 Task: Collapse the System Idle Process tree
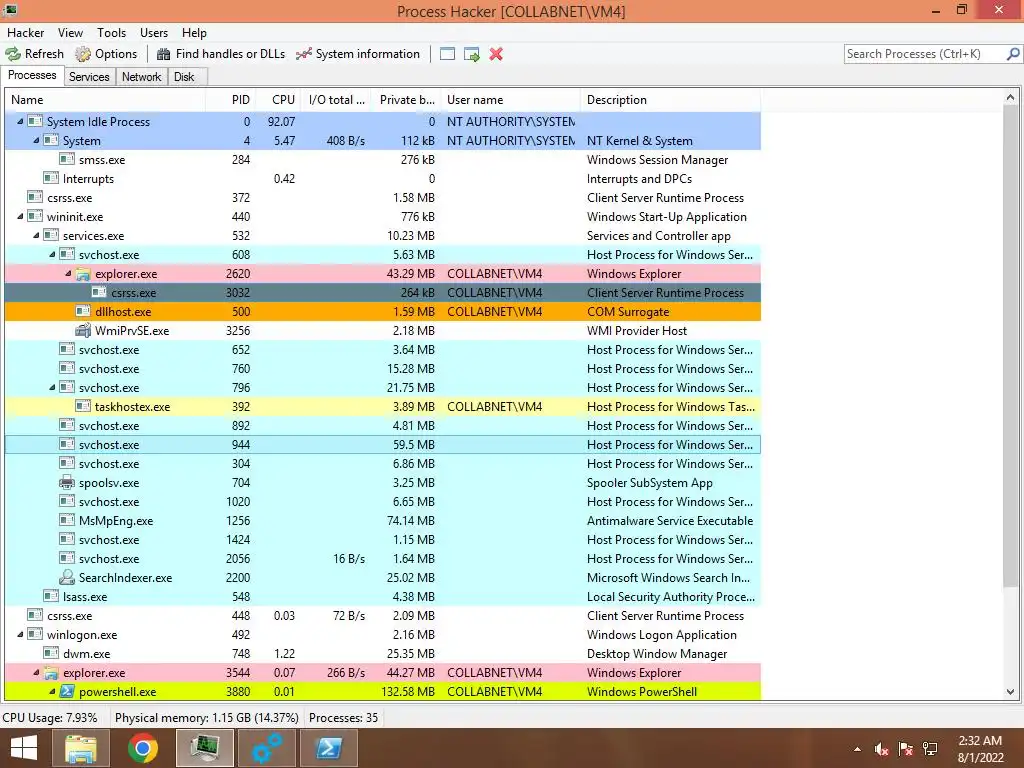coord(20,121)
